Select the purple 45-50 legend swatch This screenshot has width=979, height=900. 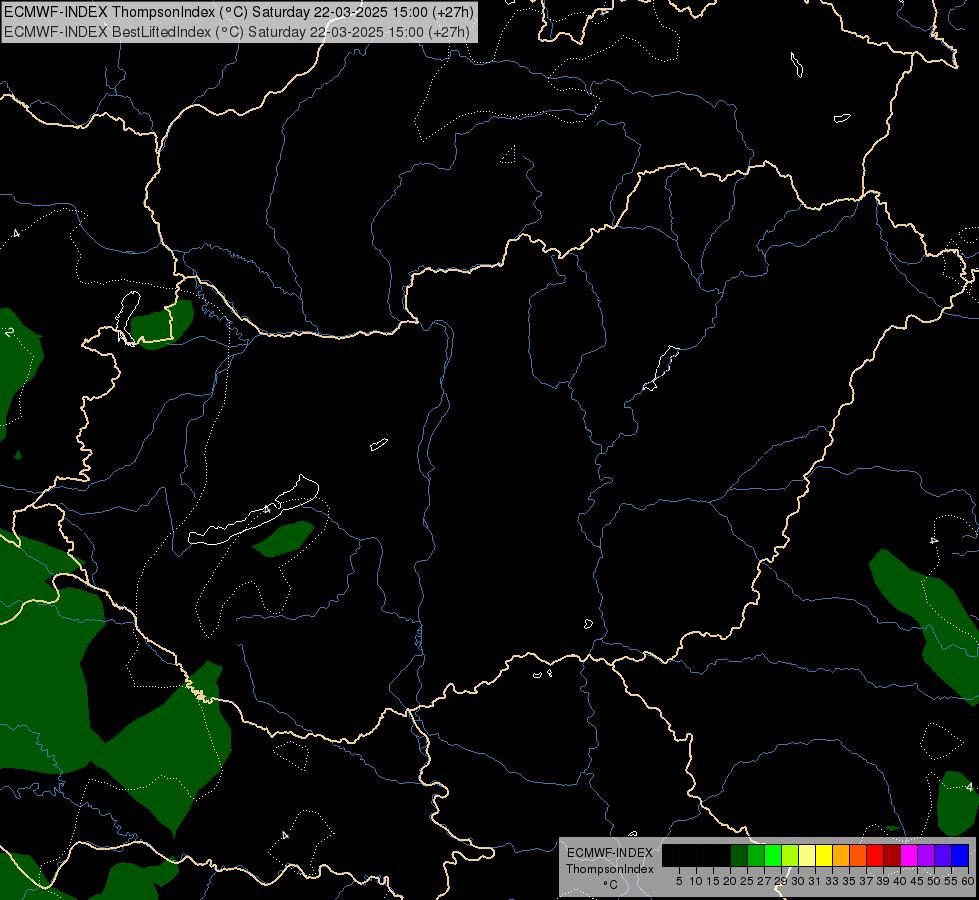click(926, 856)
